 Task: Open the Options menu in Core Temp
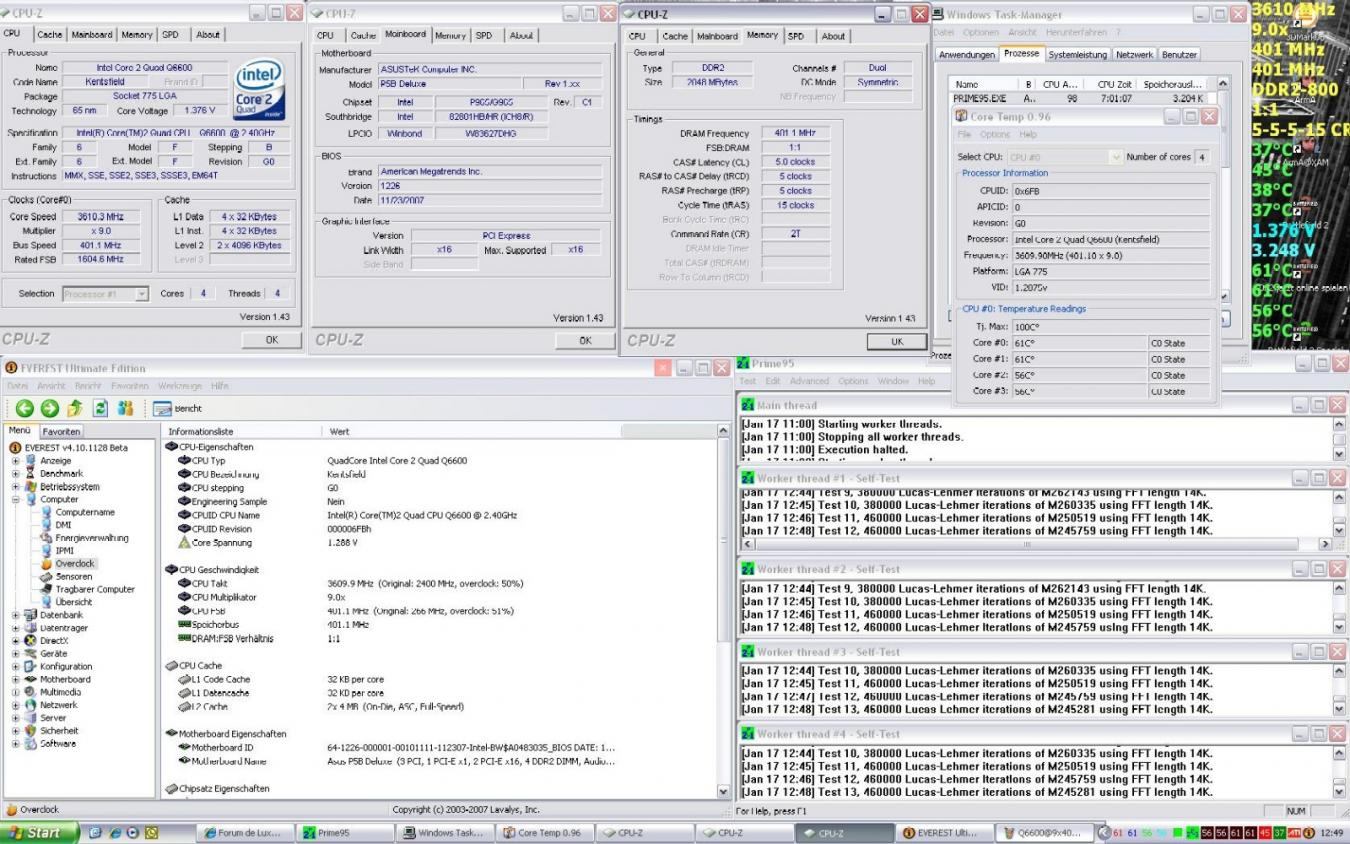click(x=994, y=134)
